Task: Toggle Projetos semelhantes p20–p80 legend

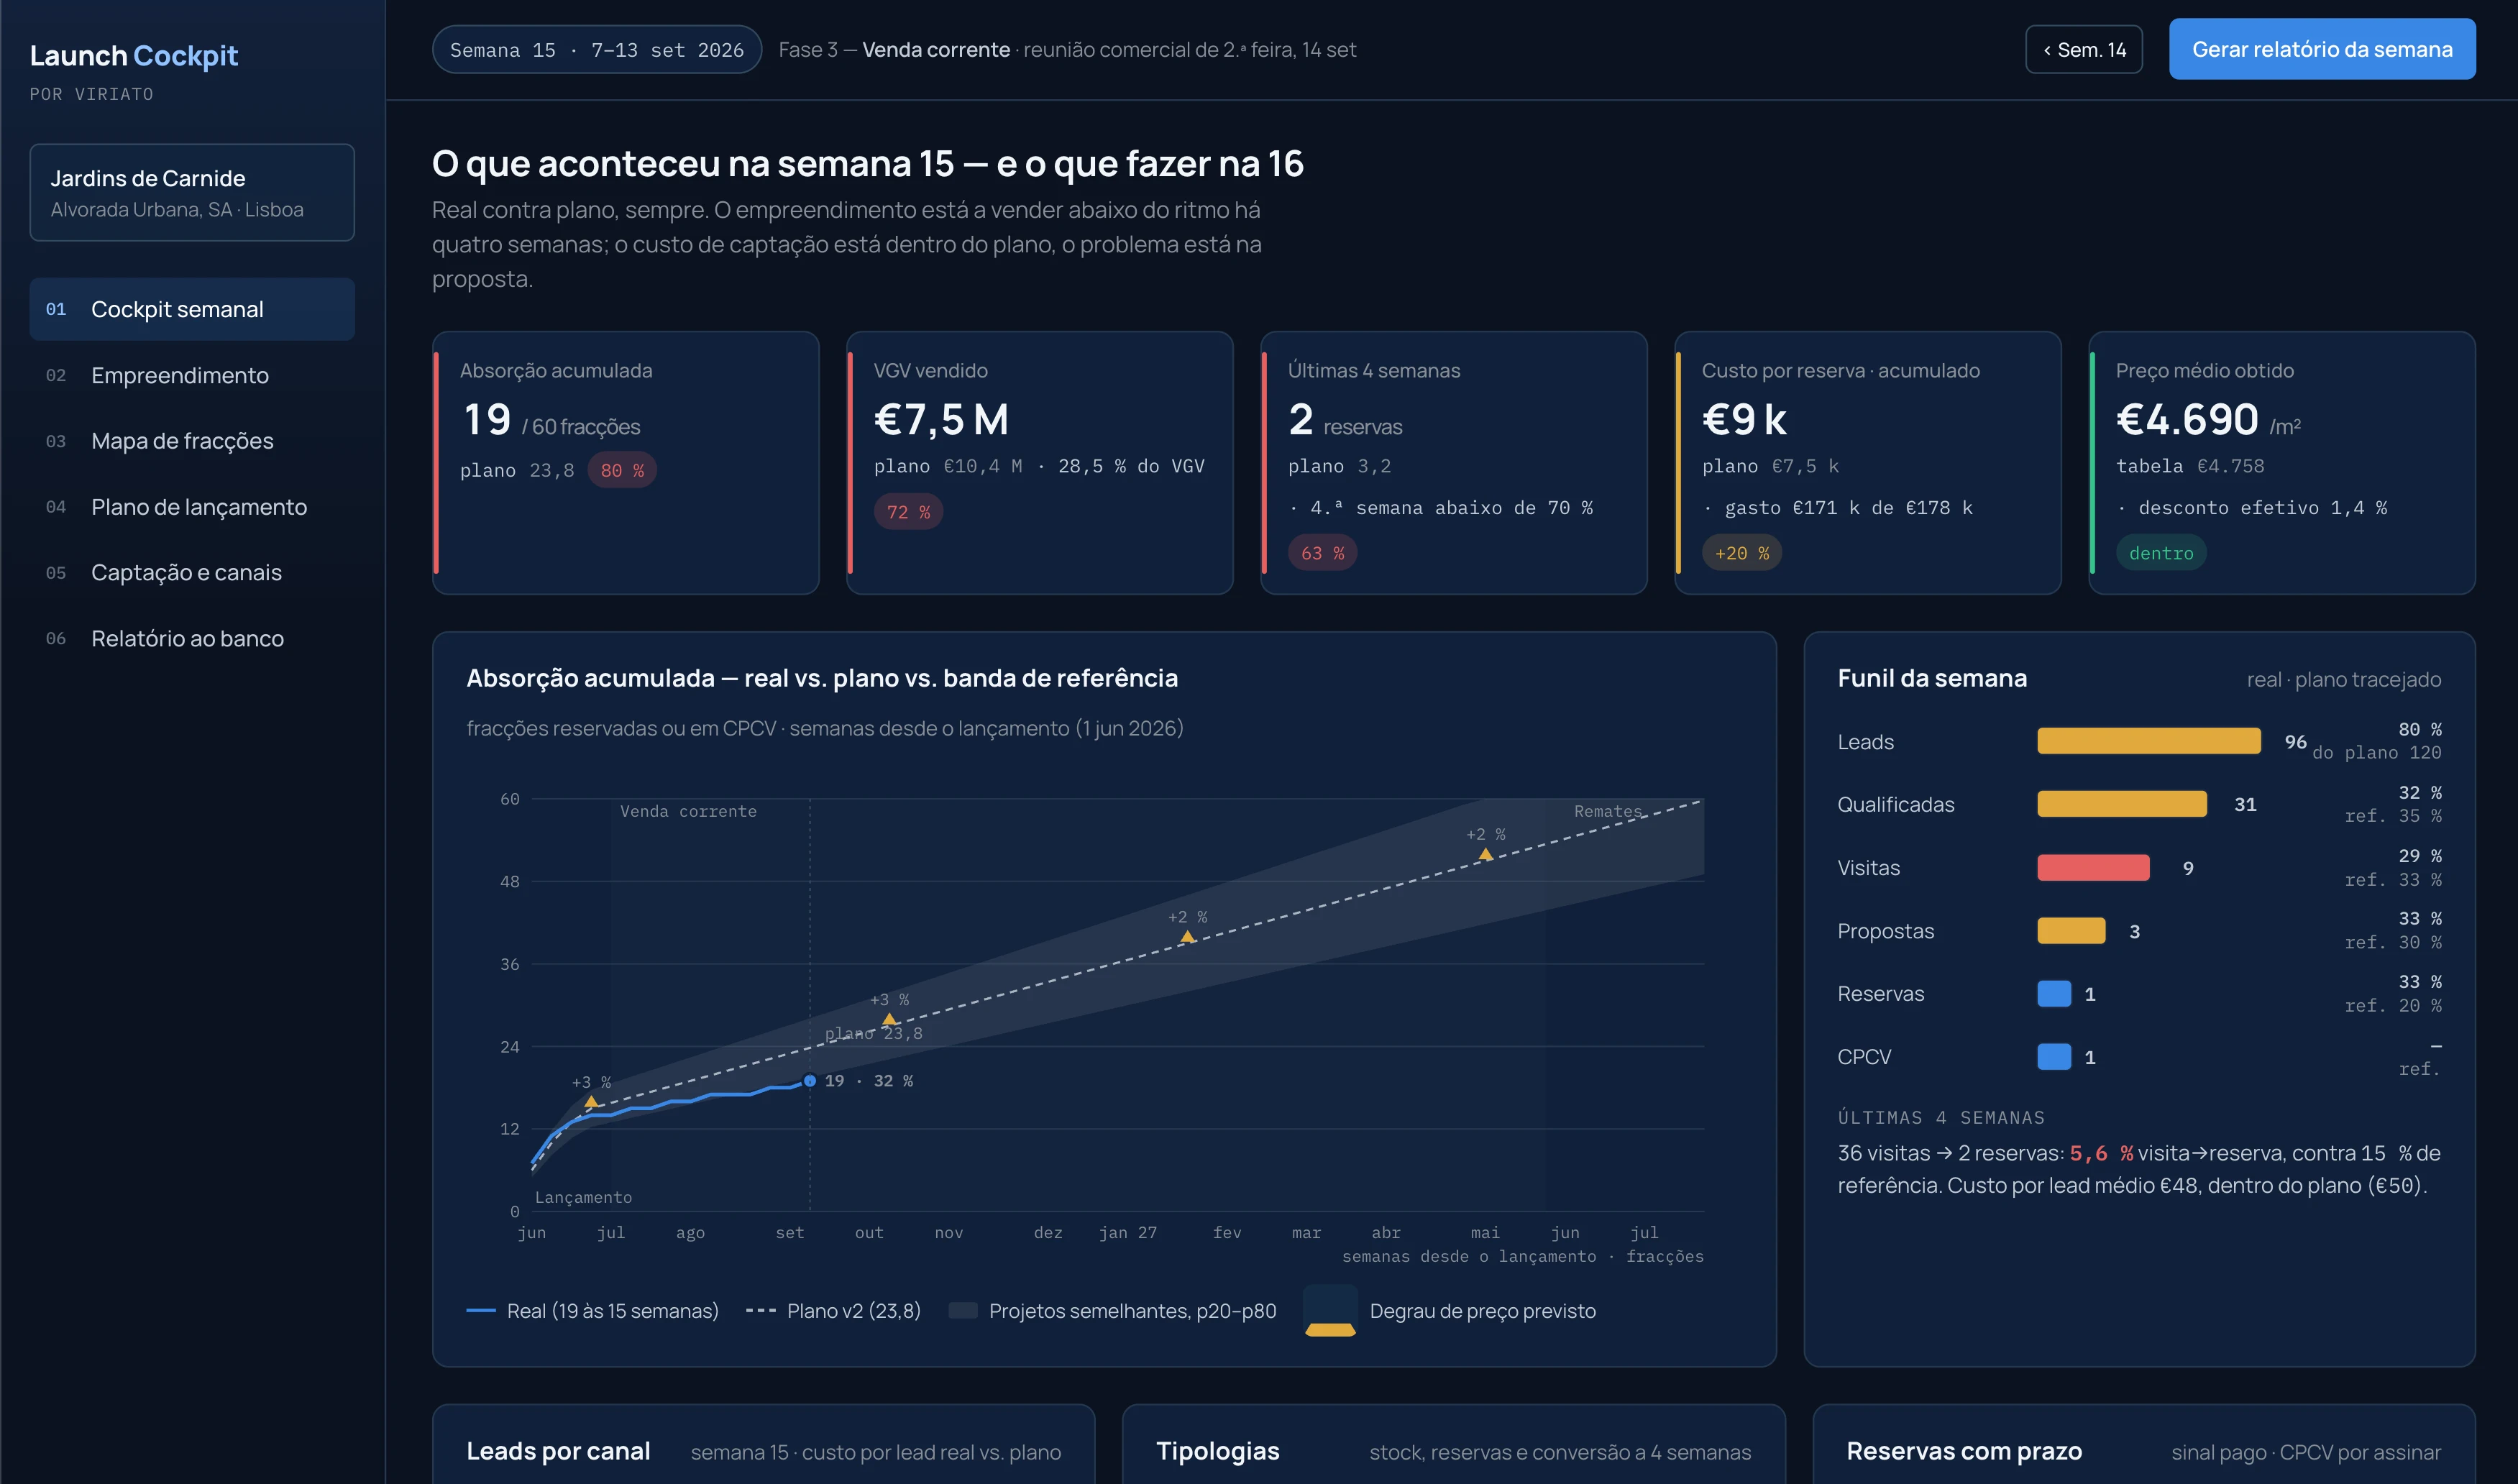Action: [1112, 1311]
